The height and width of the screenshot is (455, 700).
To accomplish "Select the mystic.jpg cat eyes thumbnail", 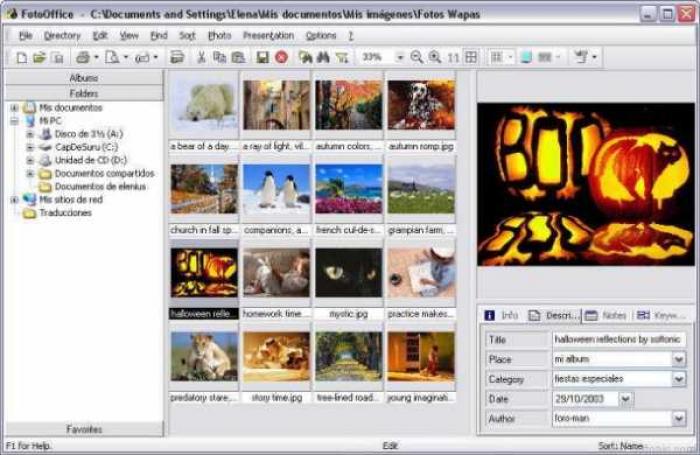I will coord(349,272).
